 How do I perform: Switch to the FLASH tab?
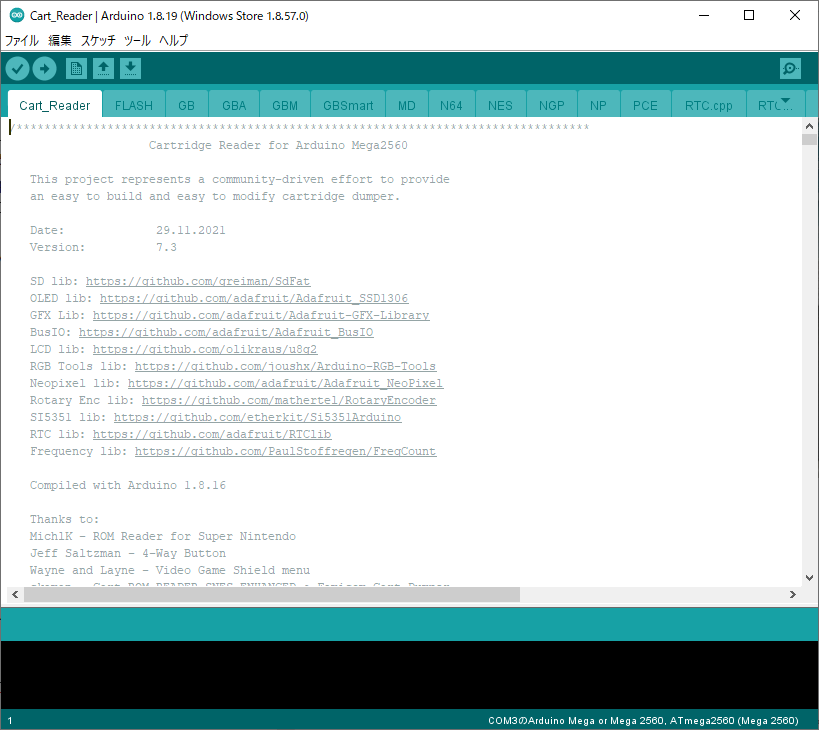[x=134, y=105]
